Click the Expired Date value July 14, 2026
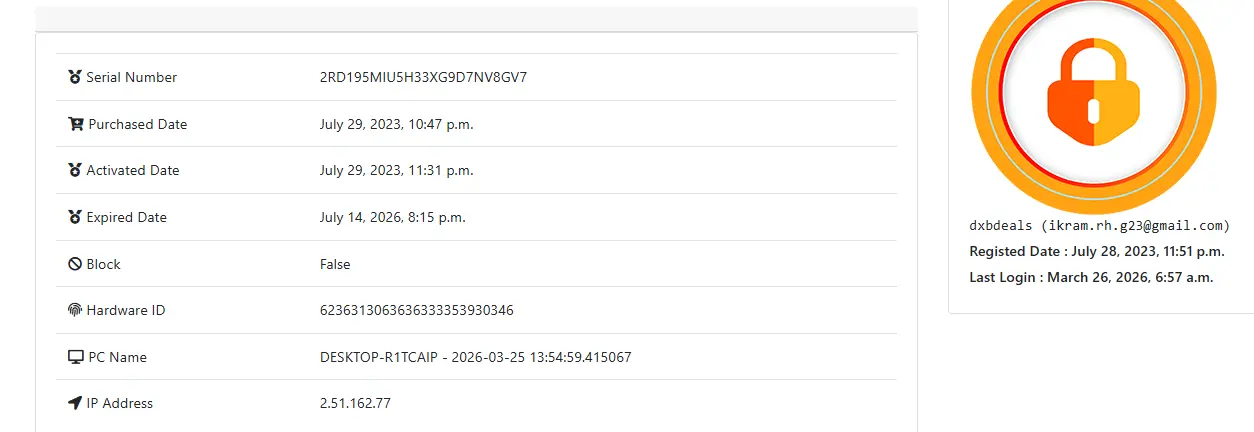The height and width of the screenshot is (432, 1254). coord(393,217)
